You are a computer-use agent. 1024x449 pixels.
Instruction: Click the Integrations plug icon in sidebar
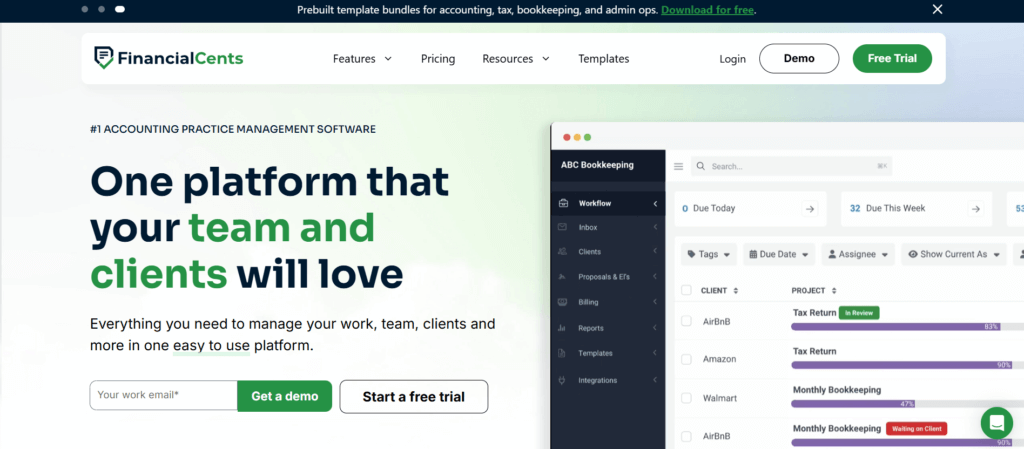click(x=563, y=380)
